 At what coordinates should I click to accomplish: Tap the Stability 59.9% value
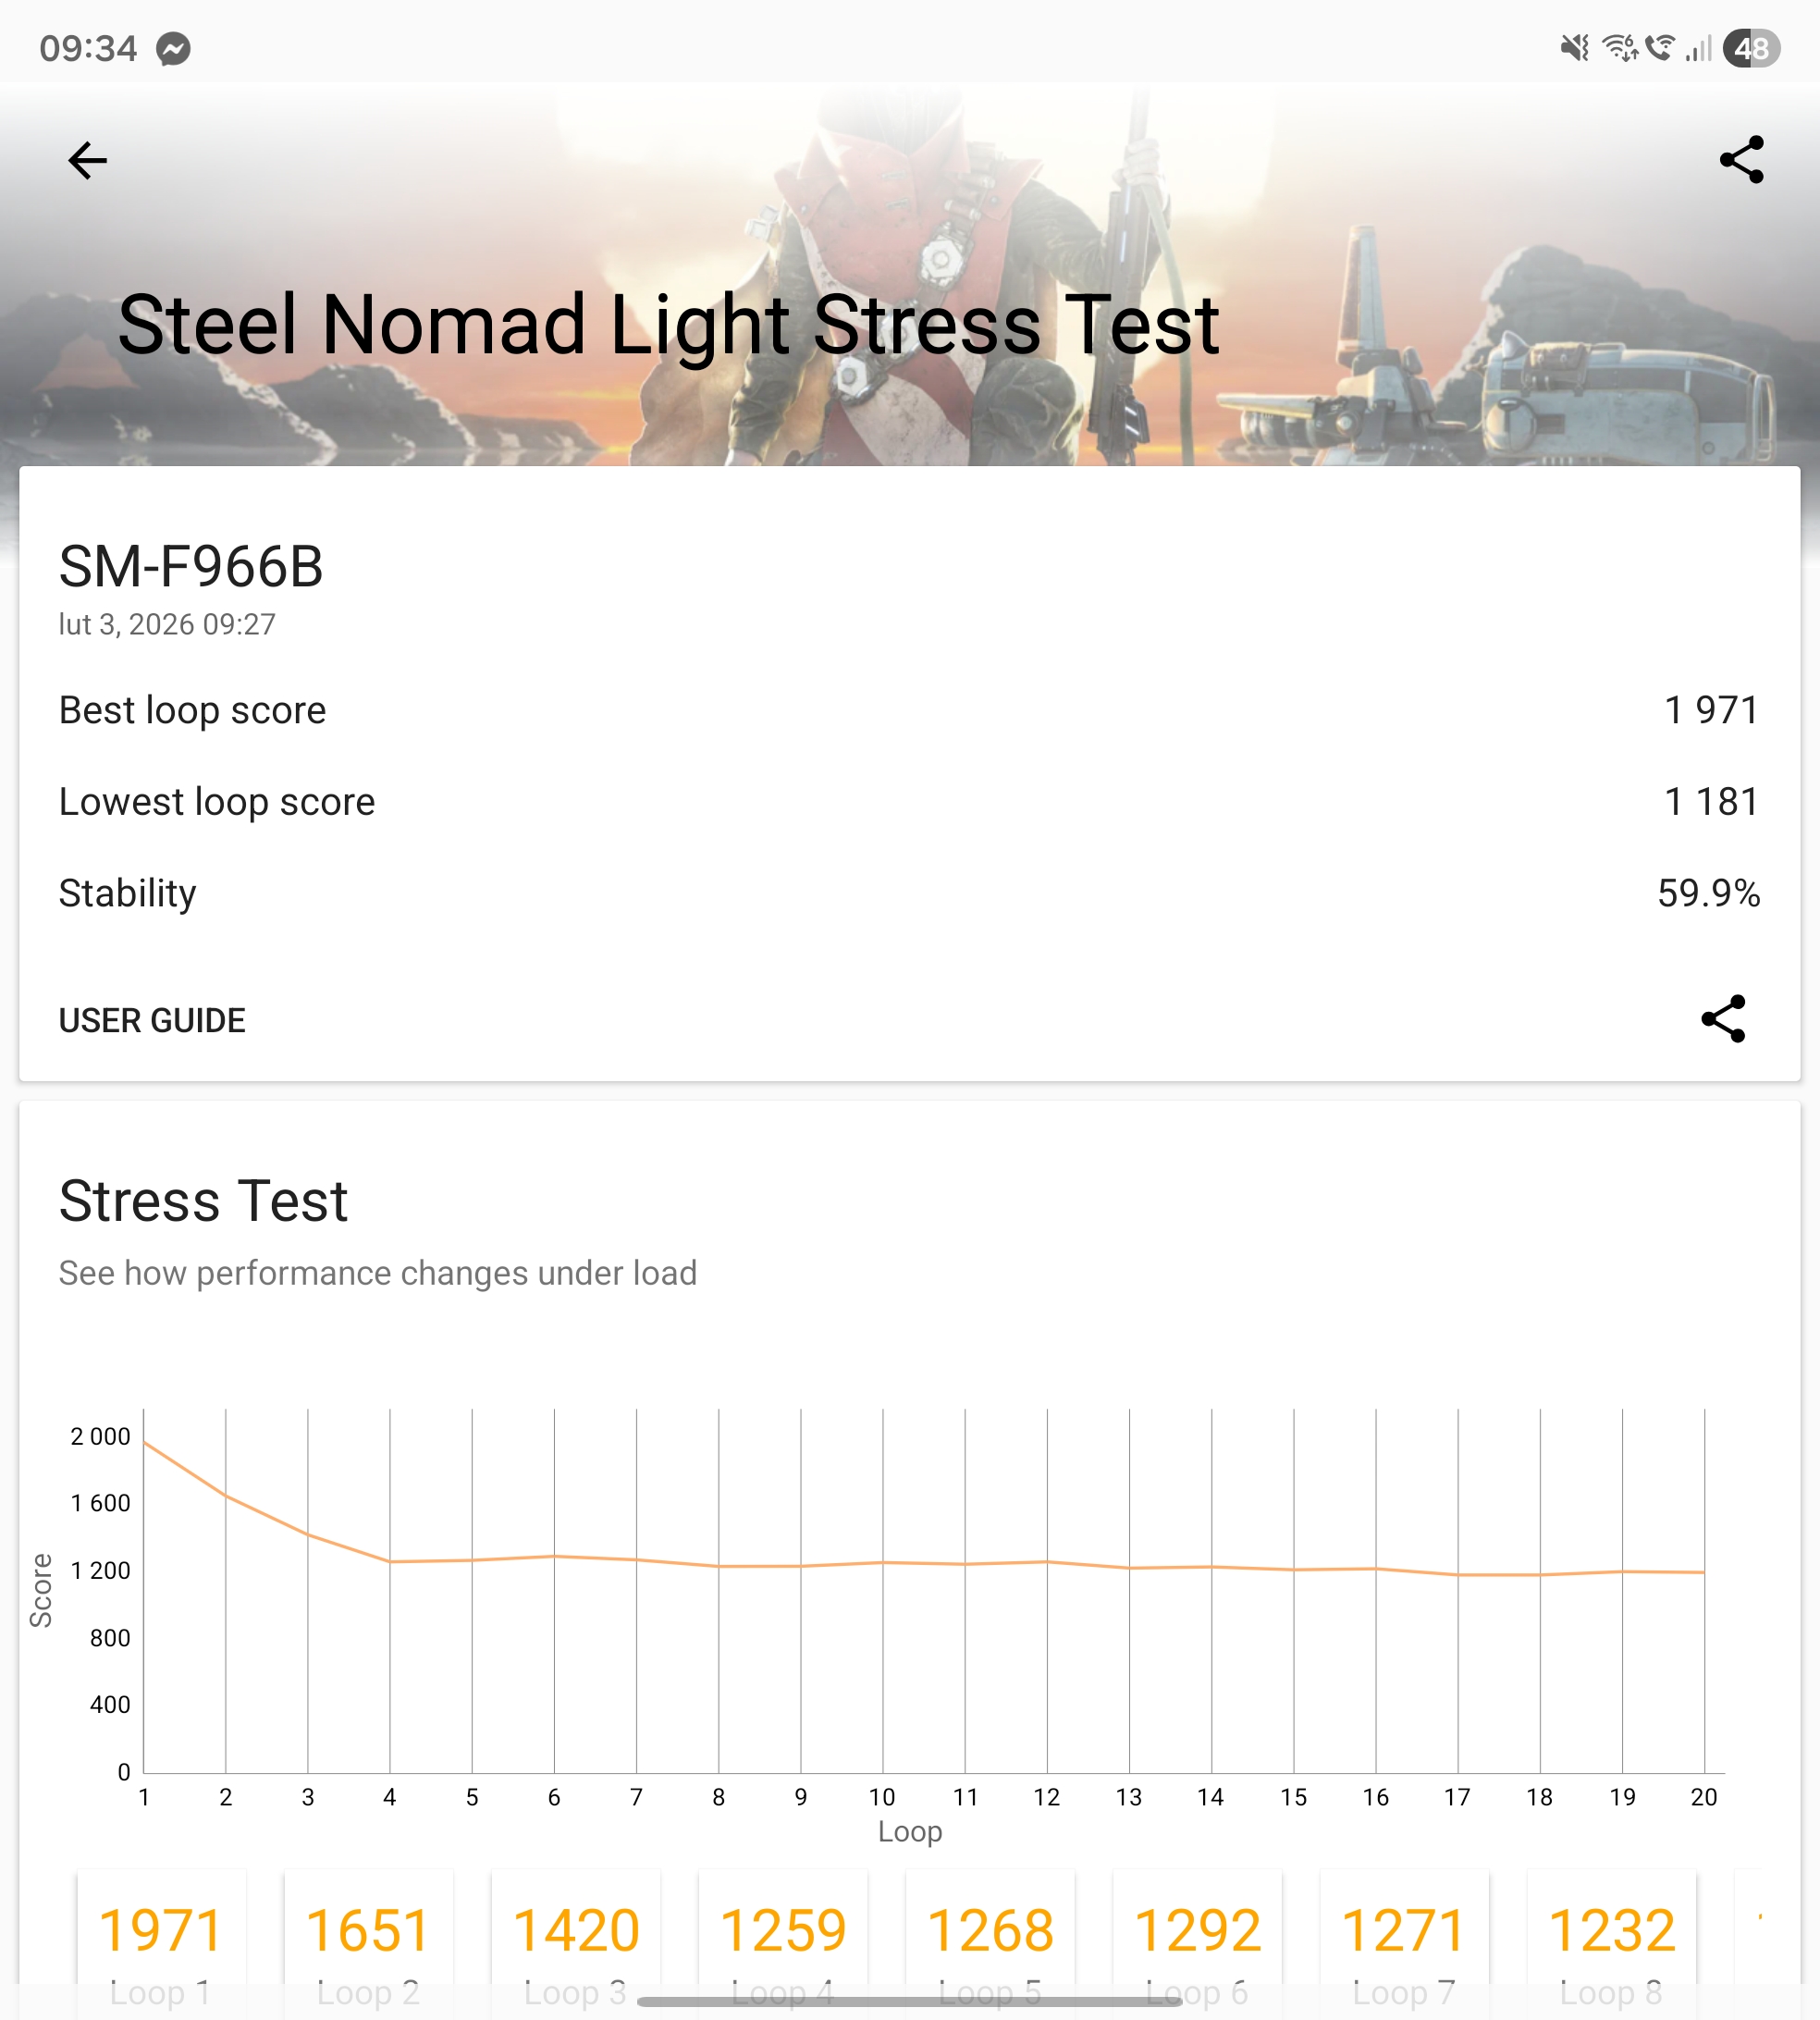[1708, 893]
